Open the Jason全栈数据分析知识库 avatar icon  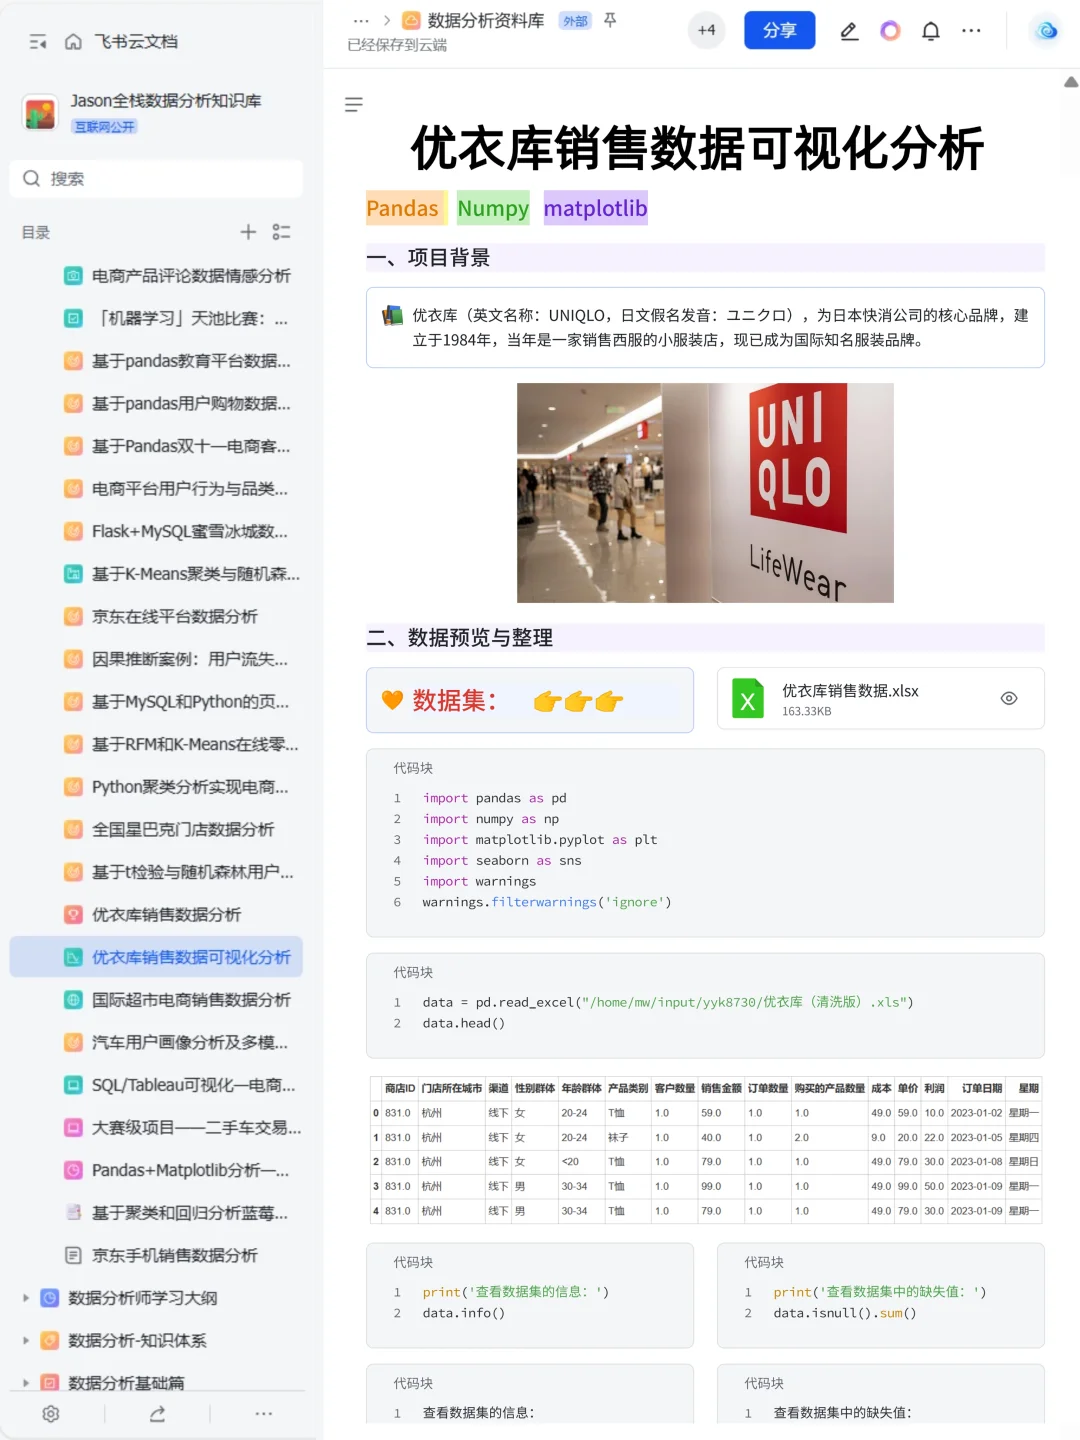[x=41, y=113]
